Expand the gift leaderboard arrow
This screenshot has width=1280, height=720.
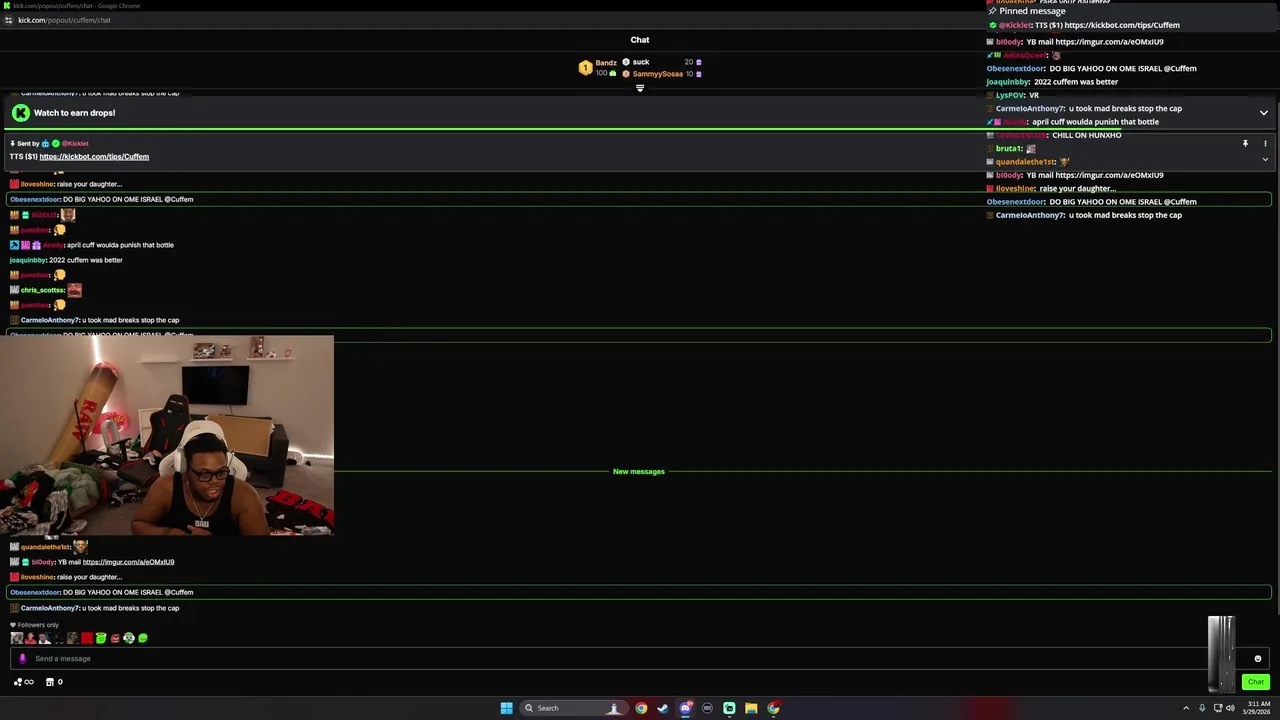coord(640,88)
